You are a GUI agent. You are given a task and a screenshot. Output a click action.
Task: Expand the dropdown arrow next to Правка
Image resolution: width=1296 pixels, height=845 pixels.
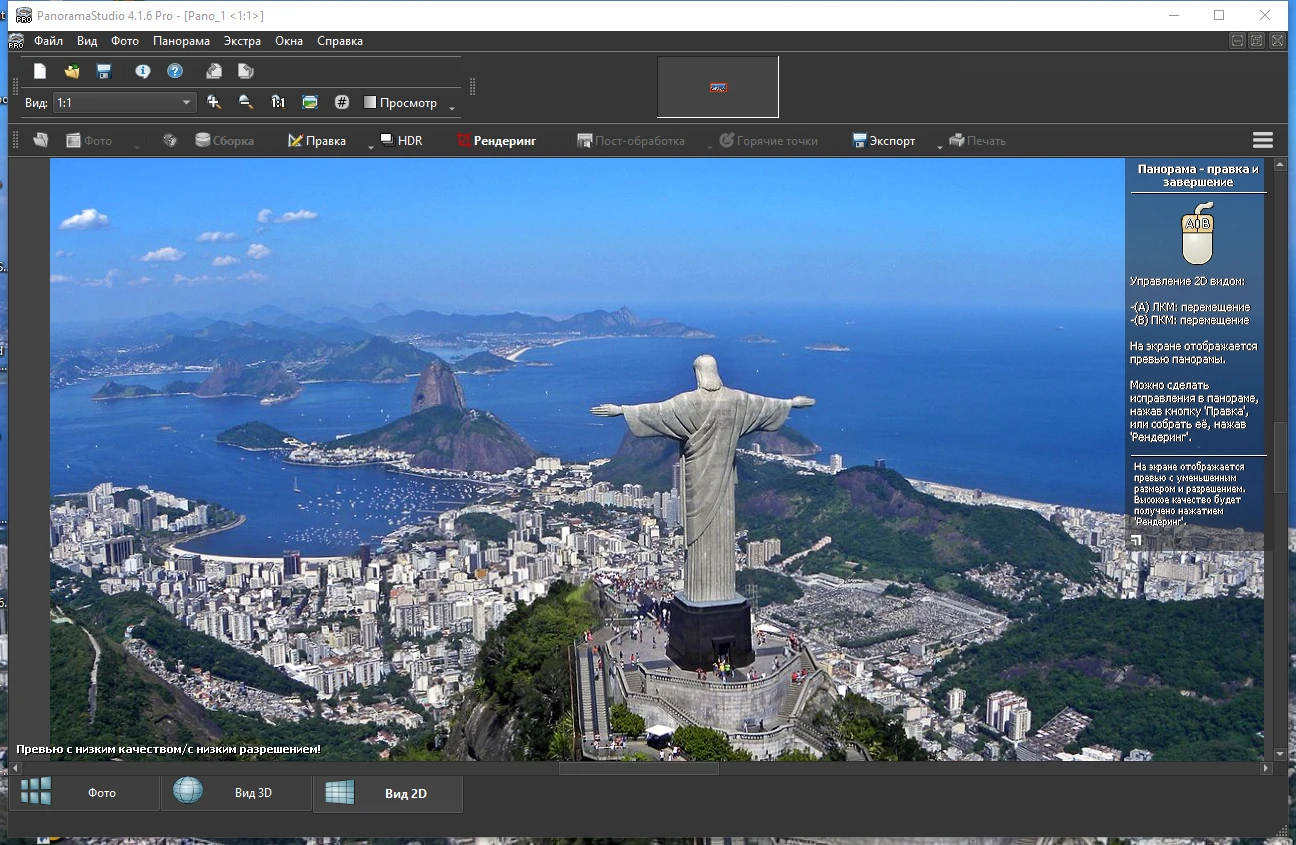pos(370,146)
